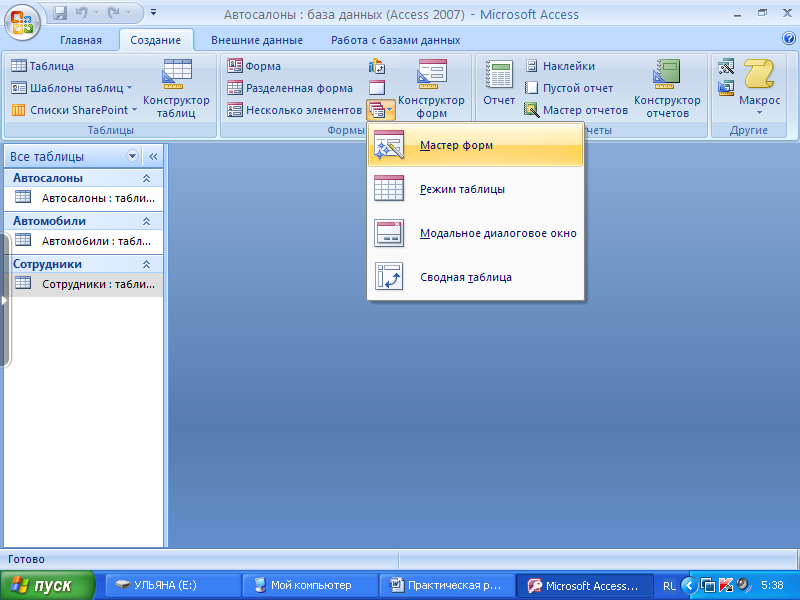Switch to Практическая р... Word taskbar button
The width and height of the screenshot is (800, 600).
447,585
